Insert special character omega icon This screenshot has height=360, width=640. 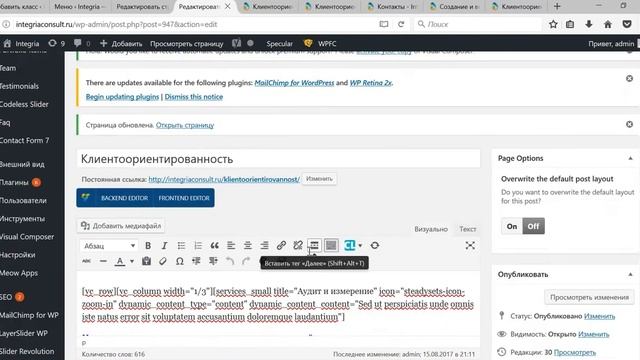click(180, 261)
